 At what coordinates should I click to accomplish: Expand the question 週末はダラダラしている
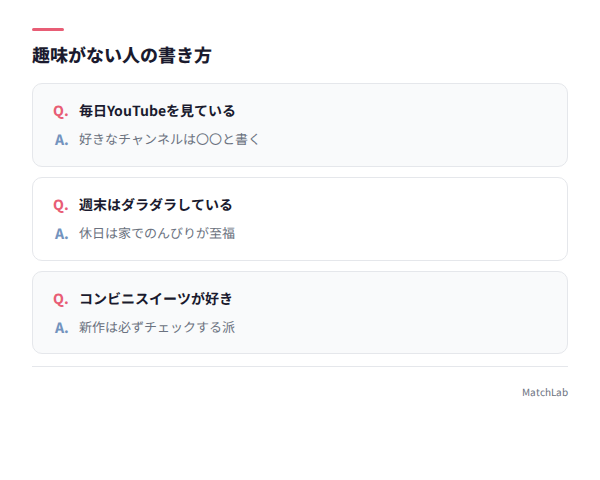155,205
